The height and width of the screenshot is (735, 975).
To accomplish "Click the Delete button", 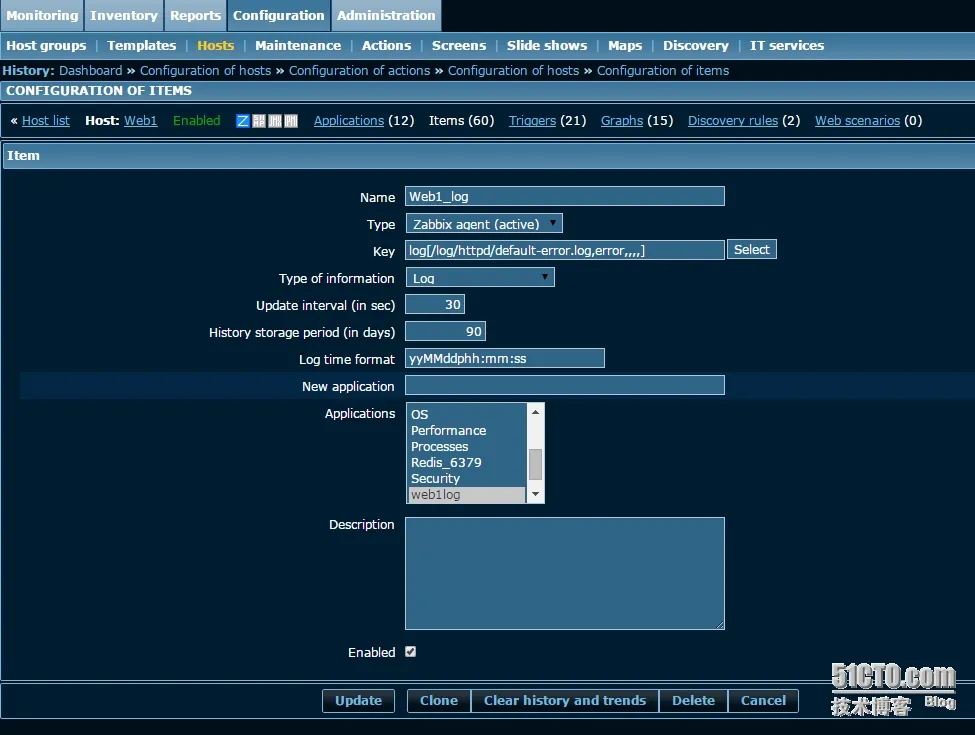I will click(693, 701).
